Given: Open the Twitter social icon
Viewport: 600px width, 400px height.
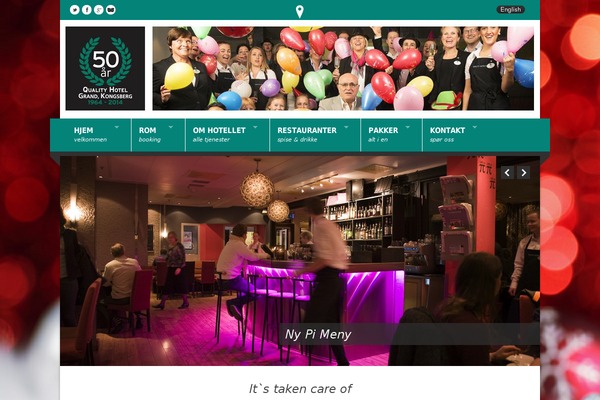Looking at the screenshot, I should coord(75,10).
